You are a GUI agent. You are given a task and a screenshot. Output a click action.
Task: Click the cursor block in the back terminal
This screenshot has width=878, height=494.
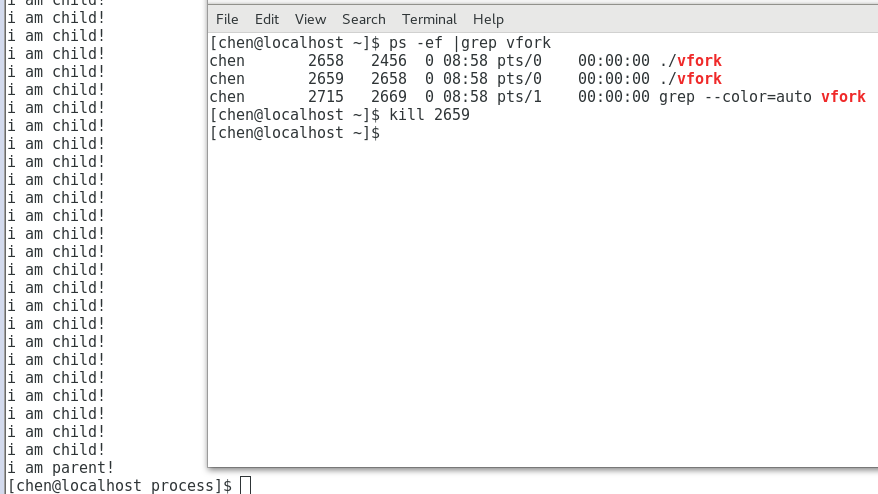(x=245, y=486)
